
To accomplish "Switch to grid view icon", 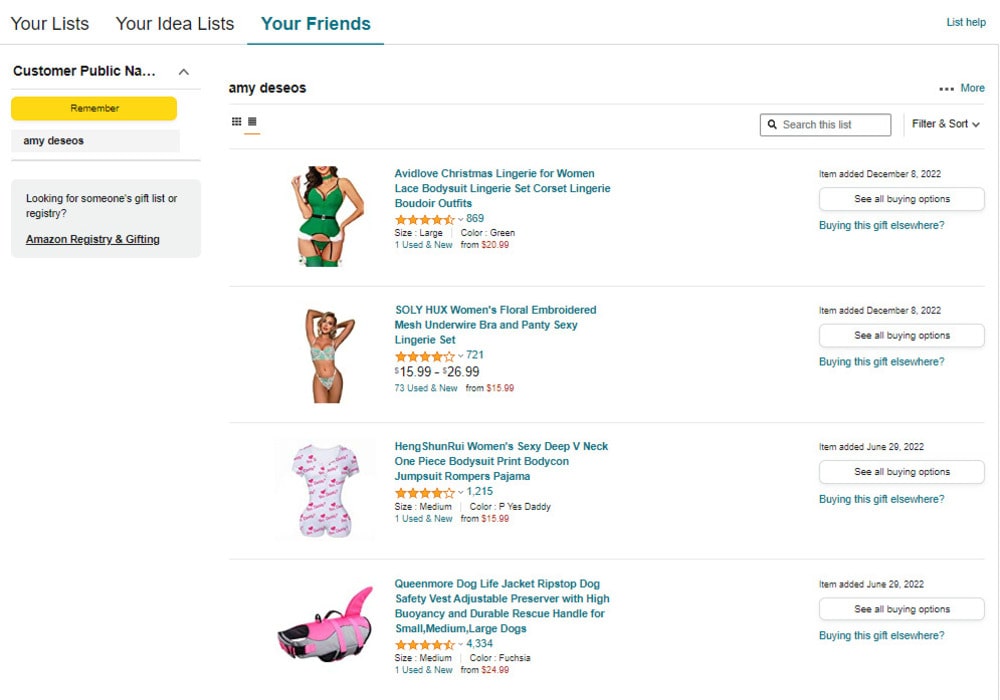I will click(x=237, y=122).
